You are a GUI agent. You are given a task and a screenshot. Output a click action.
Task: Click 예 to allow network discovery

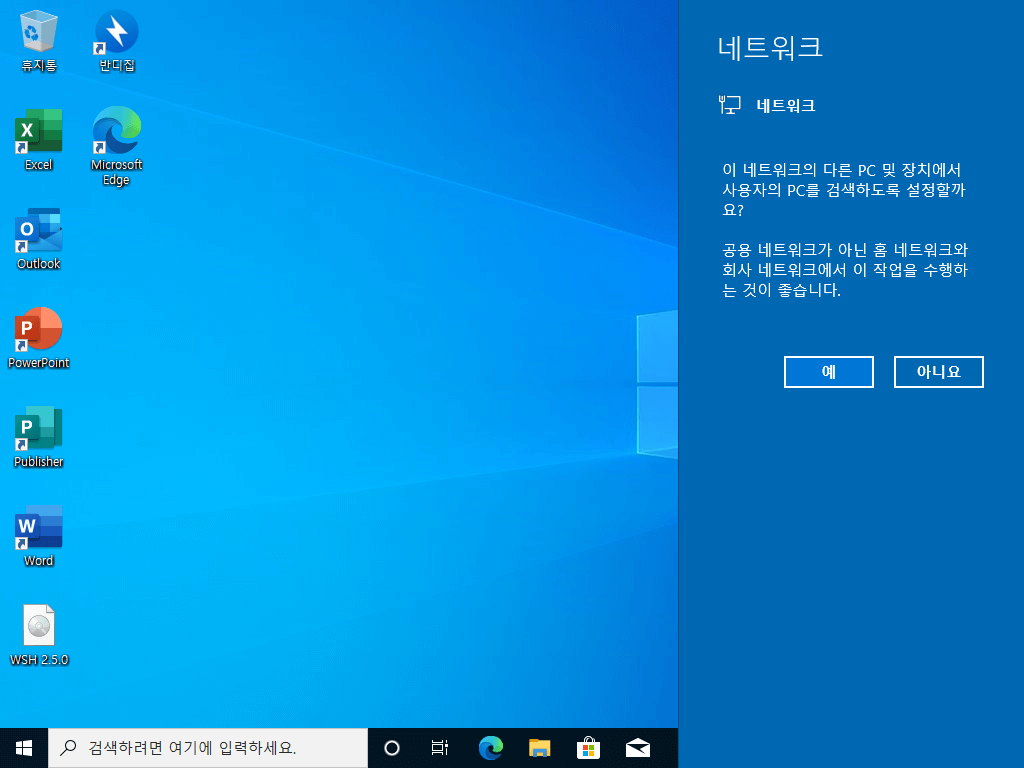828,372
